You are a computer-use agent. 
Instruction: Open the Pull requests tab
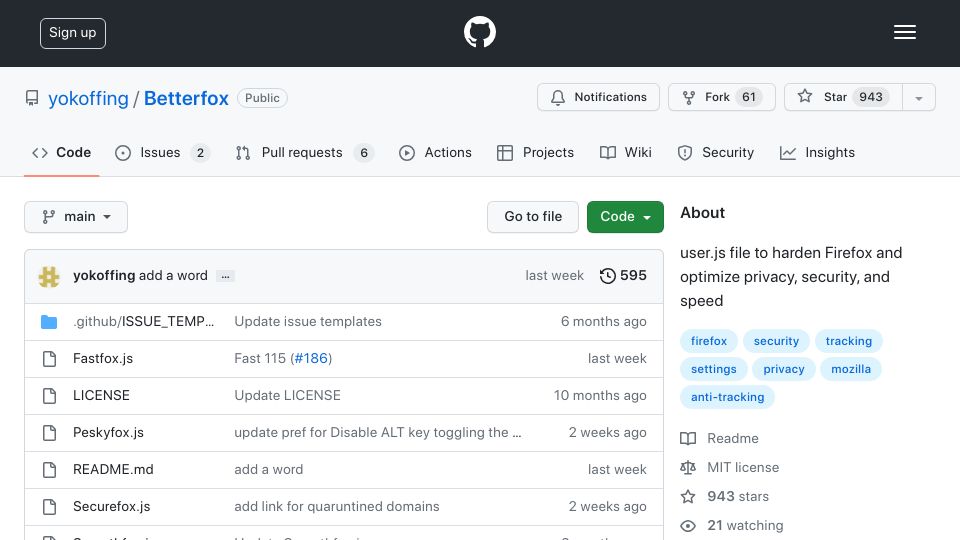coord(304,152)
